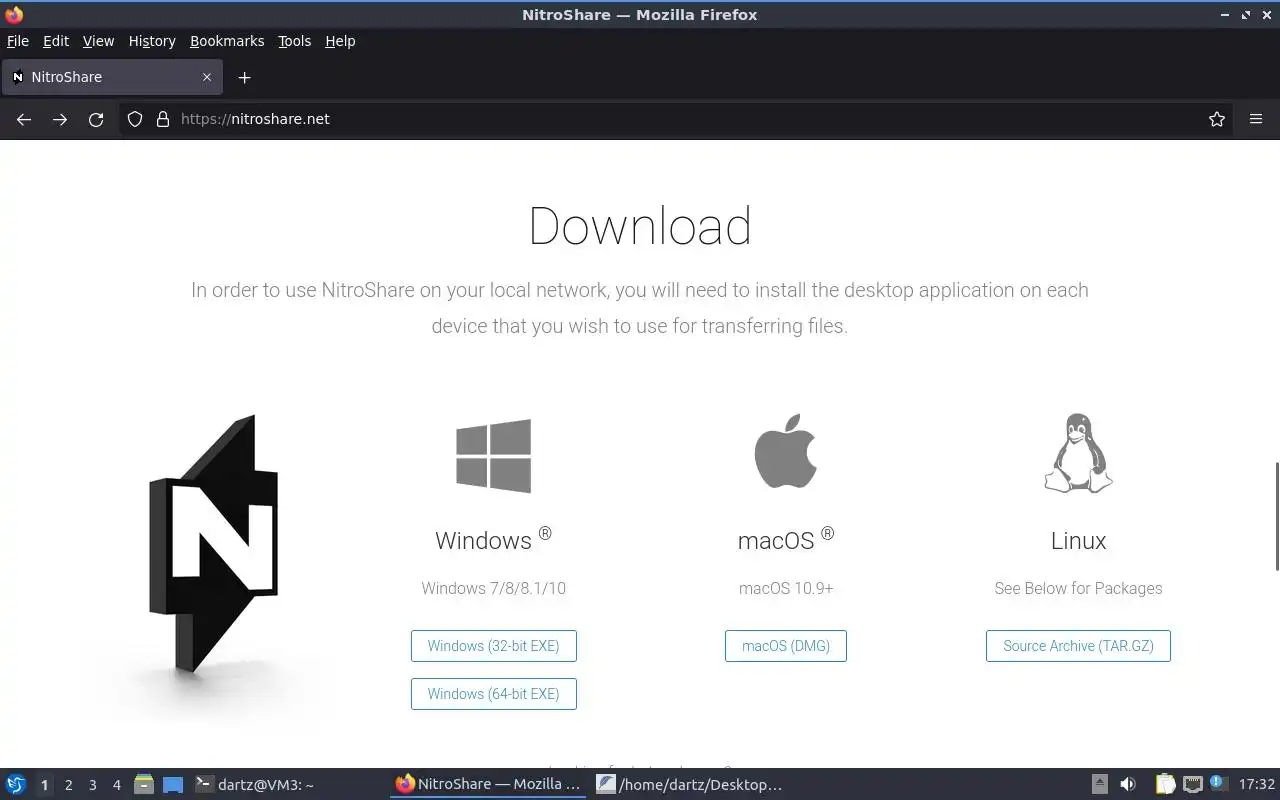1280x800 pixels.
Task: Open the Tools menu
Action: point(295,41)
